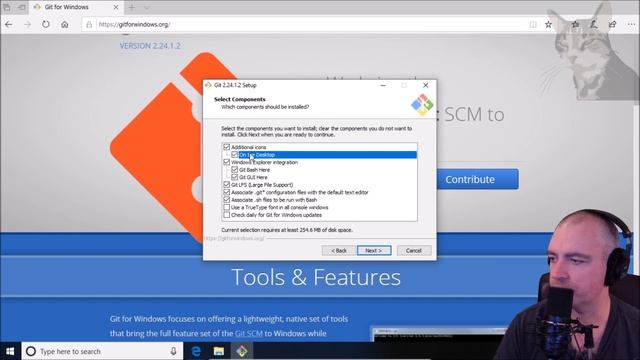The height and width of the screenshot is (360, 640).
Task: Enable TrueType font in console windows
Action: coord(227,207)
